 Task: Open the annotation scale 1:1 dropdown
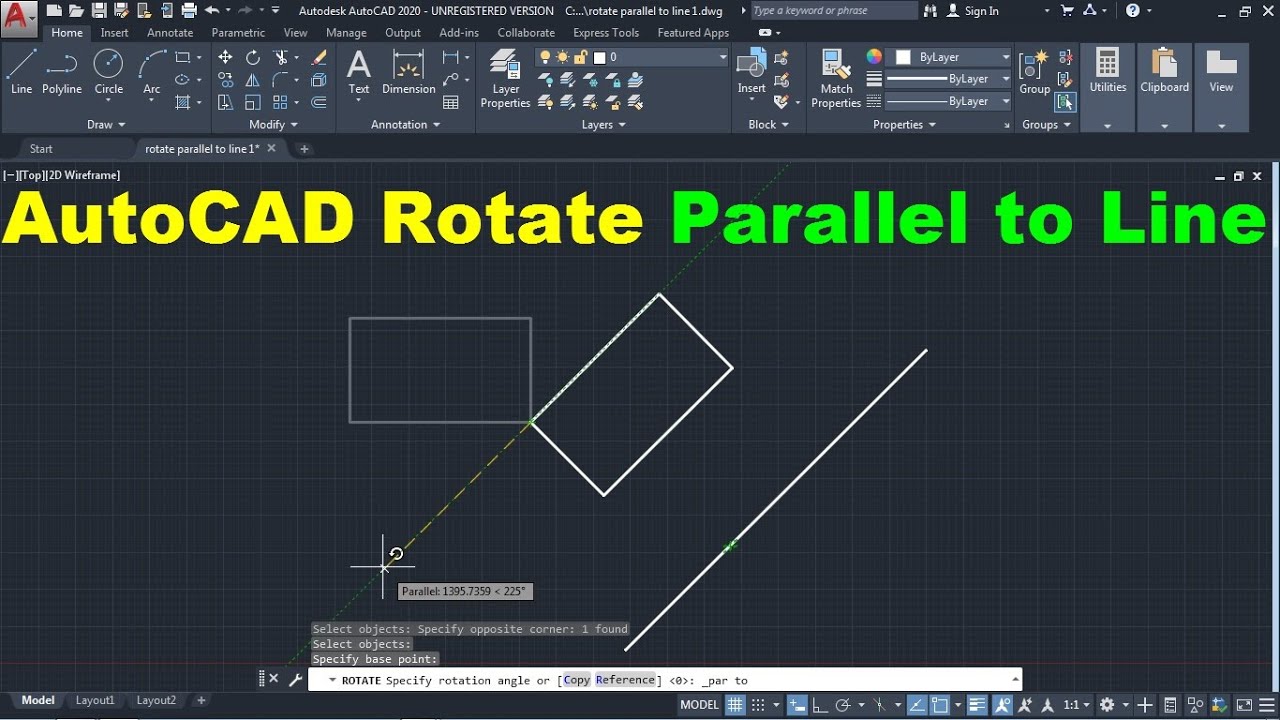point(1076,704)
